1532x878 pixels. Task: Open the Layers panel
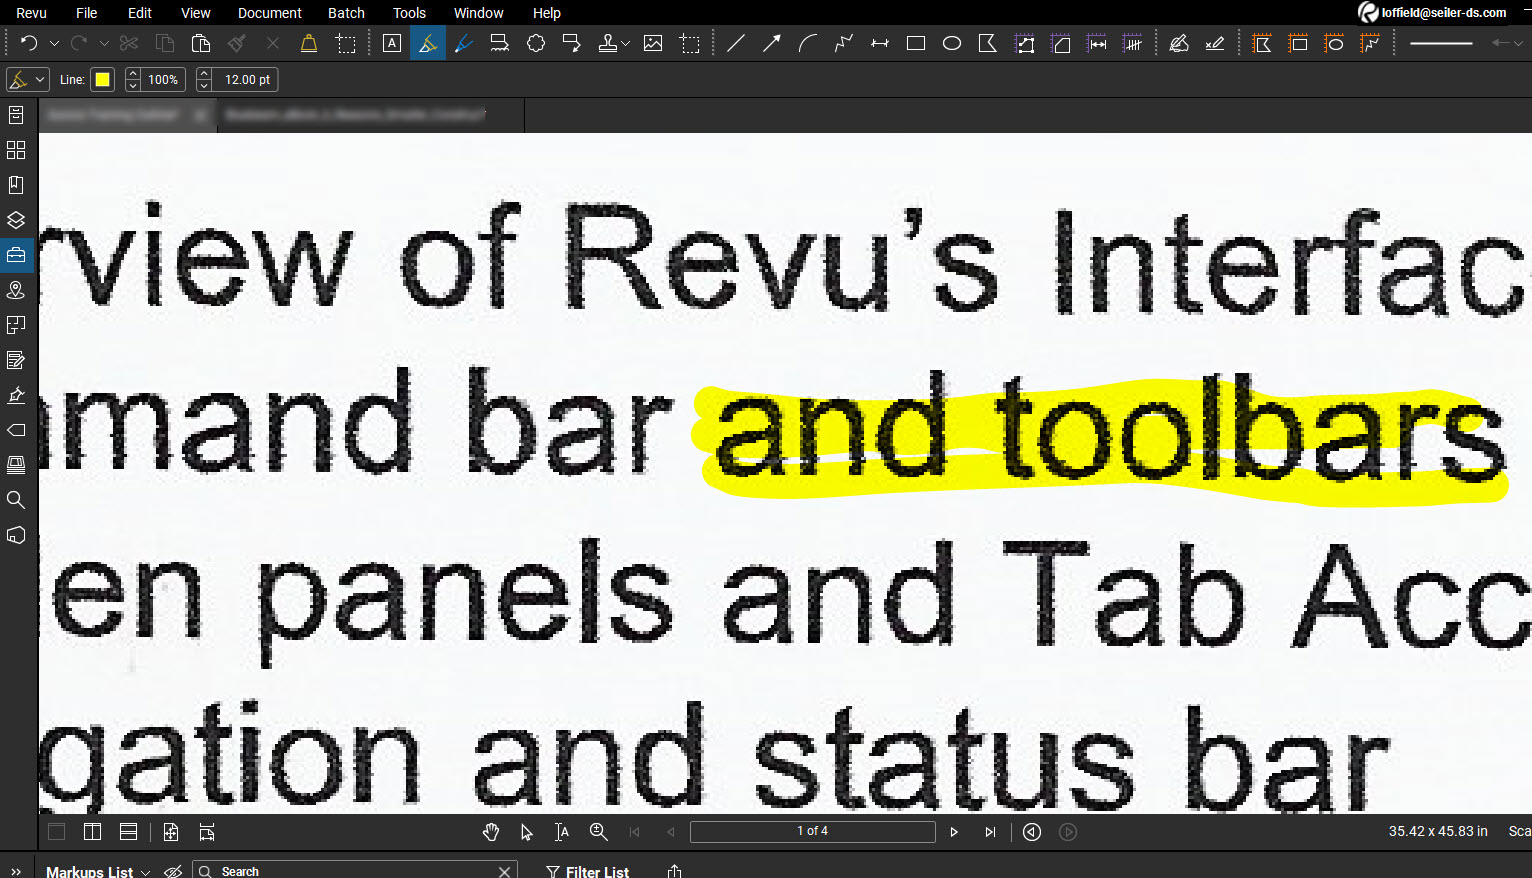pos(16,220)
